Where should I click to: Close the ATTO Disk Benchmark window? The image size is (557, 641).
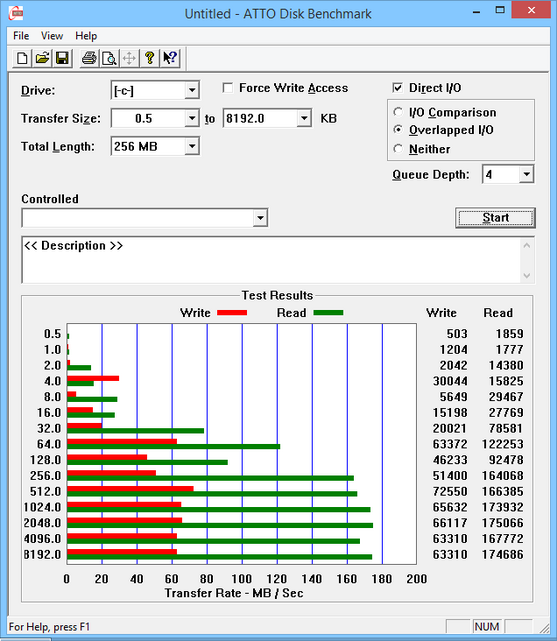click(531, 10)
